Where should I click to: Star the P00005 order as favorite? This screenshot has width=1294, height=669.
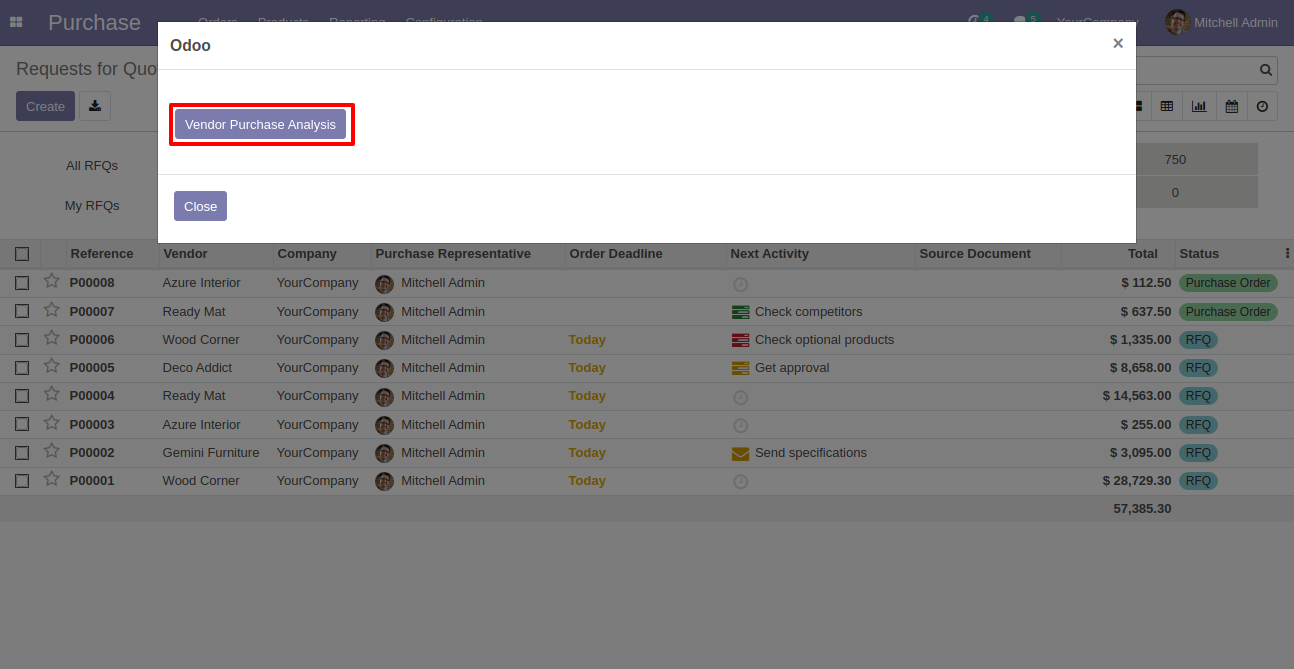coord(52,366)
